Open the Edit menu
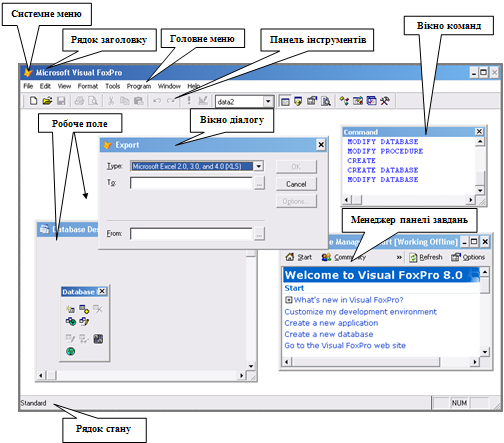The height and width of the screenshot is (443, 504). click(x=45, y=86)
